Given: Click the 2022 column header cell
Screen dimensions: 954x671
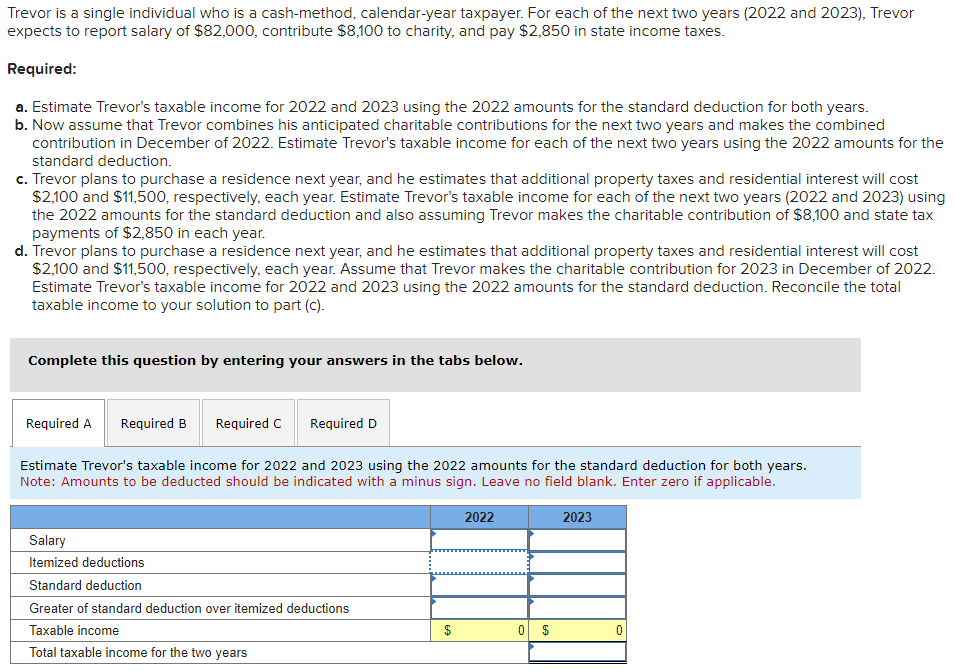Looking at the screenshot, I should (x=479, y=517).
